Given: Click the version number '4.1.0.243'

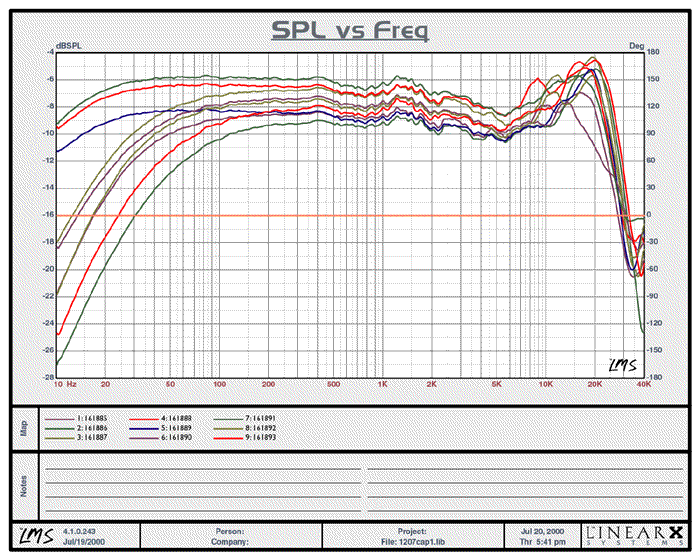Looking at the screenshot, I should [x=79, y=531].
